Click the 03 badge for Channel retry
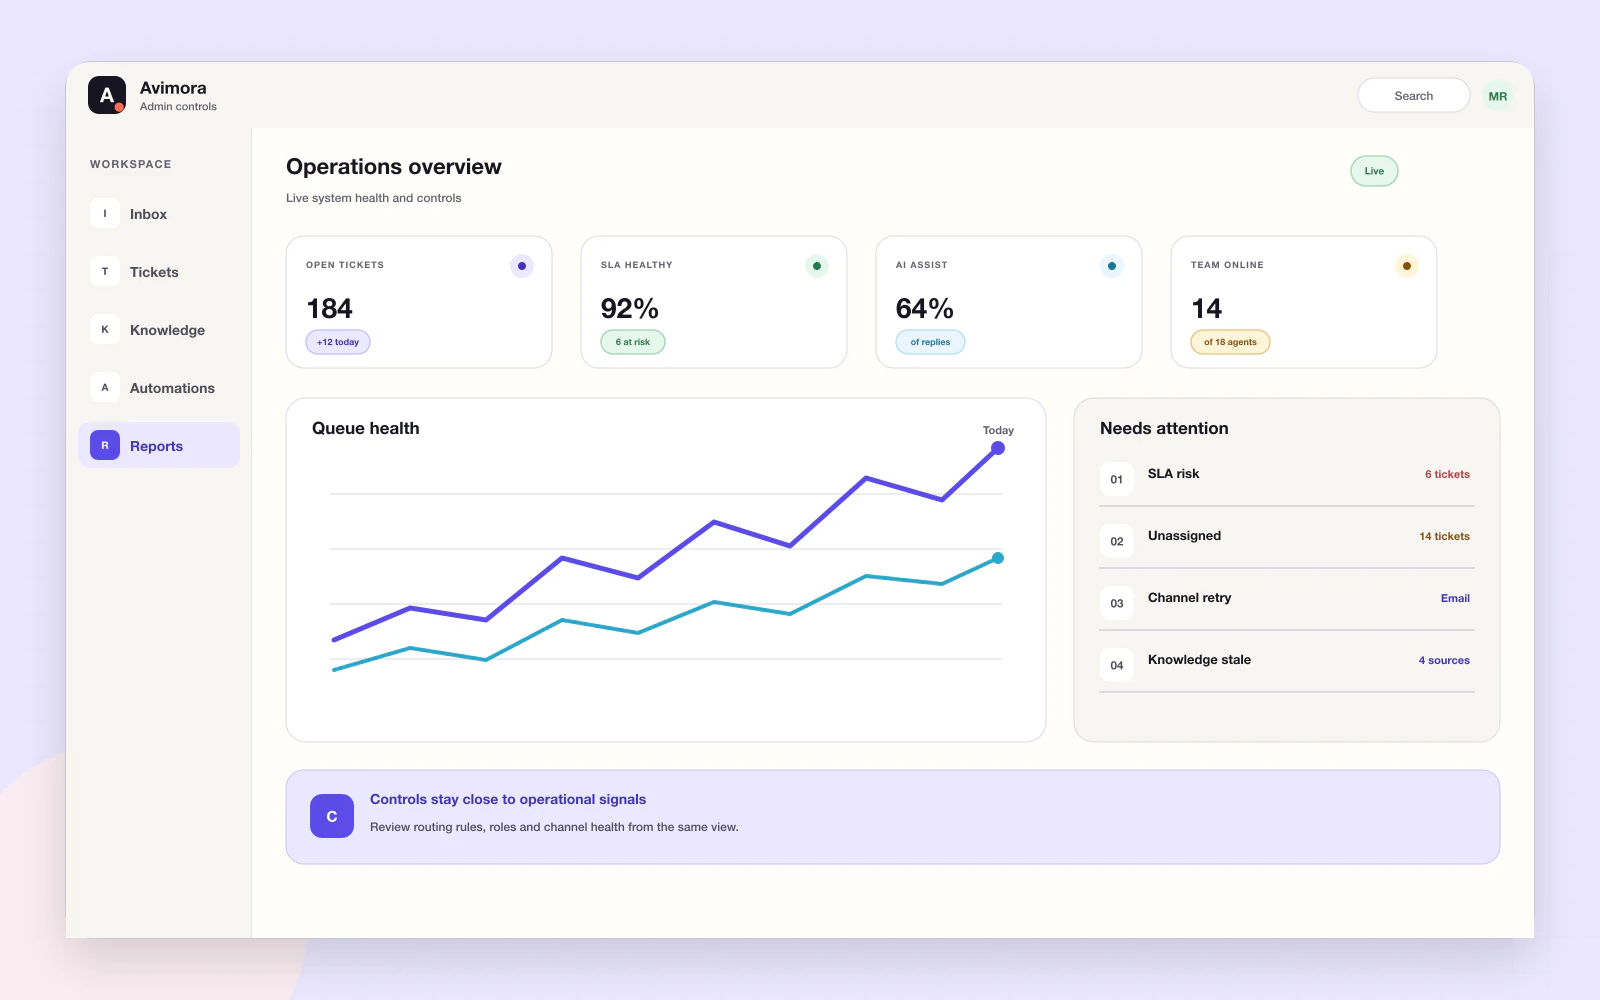Screen dimensions: 1600x1000 click(x=1117, y=603)
